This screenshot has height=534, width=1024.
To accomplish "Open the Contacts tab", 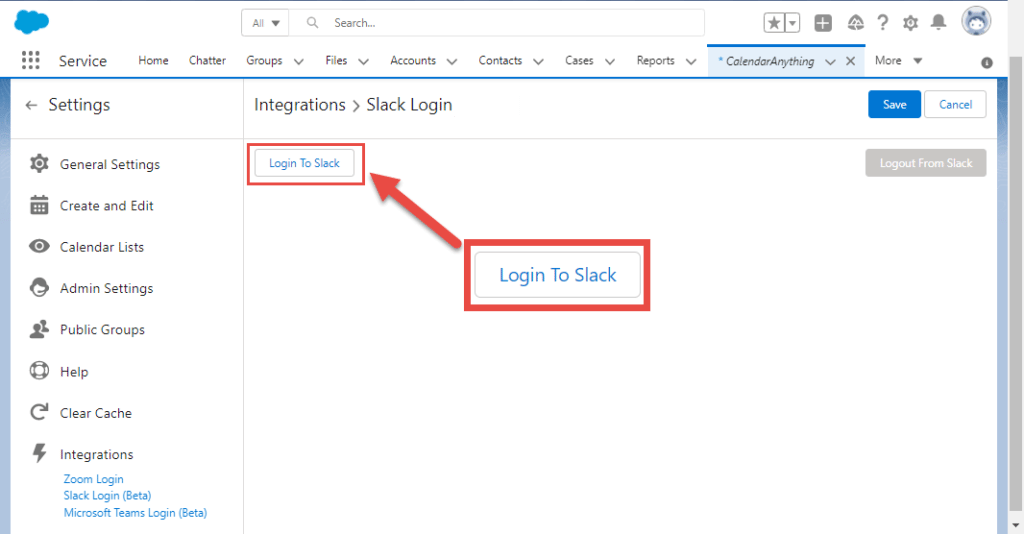I will click(x=500, y=61).
